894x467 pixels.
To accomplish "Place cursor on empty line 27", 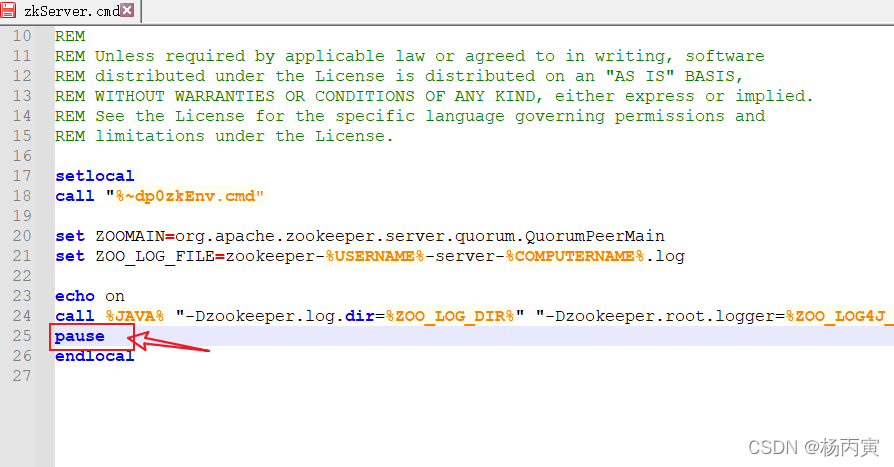I will tap(473, 376).
